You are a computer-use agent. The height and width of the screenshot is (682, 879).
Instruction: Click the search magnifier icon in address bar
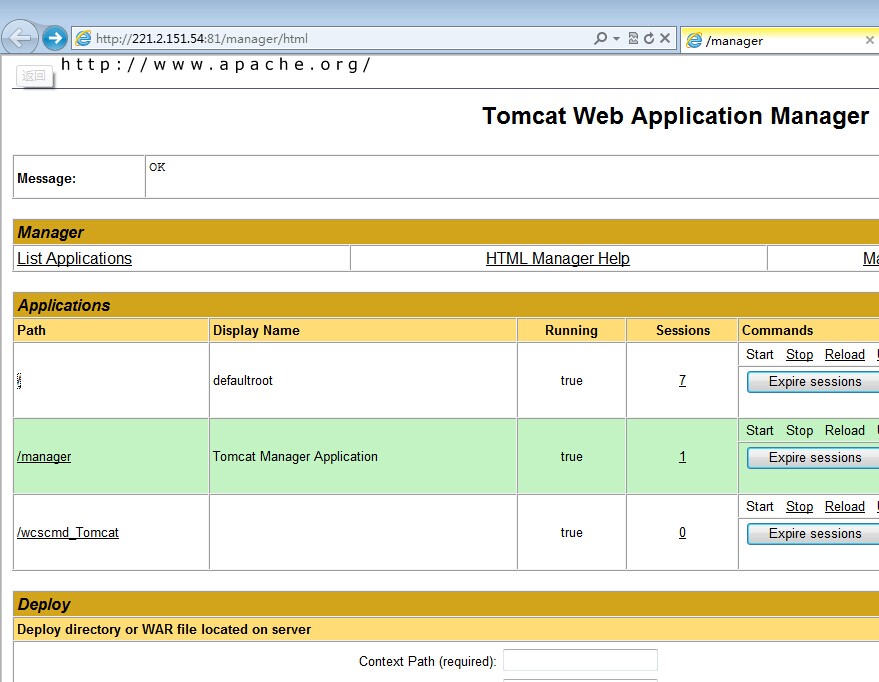click(x=600, y=38)
